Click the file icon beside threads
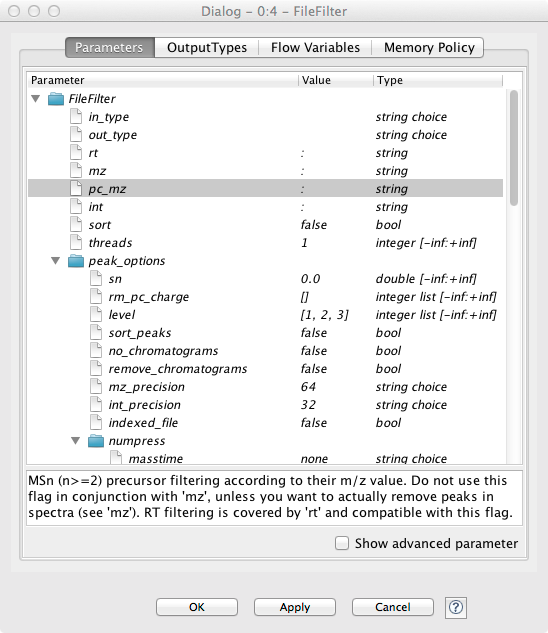Image resolution: width=548 pixels, height=633 pixels. click(x=76, y=242)
